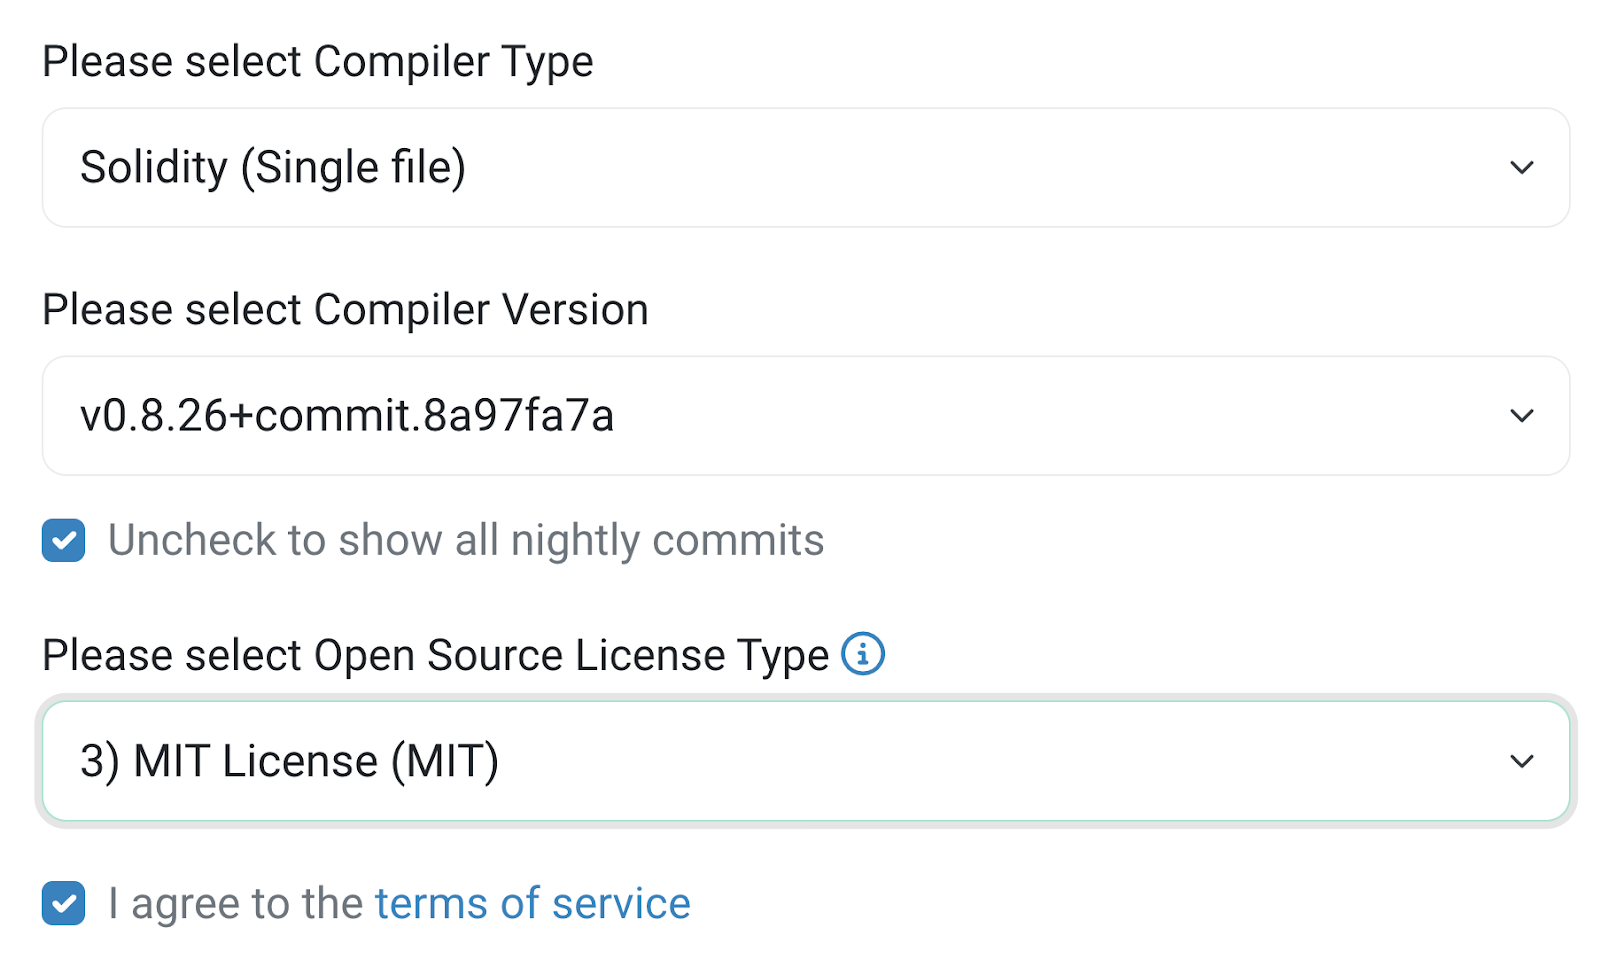Uncheck the nightly commits checkbox
Viewport: 1600px width, 975px height.
(64, 541)
